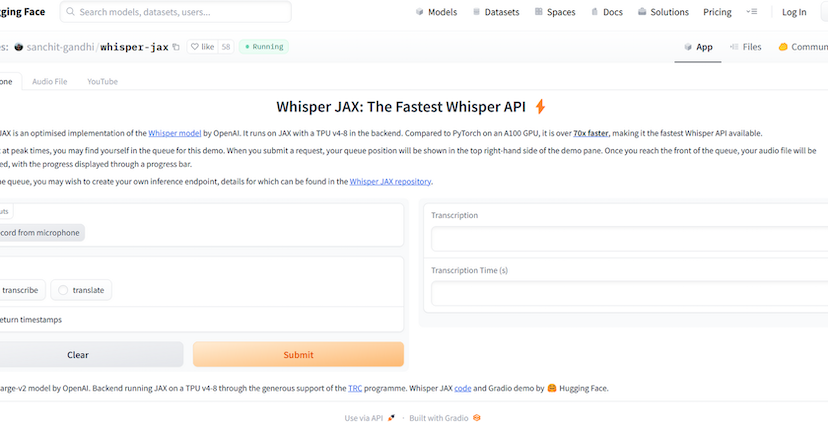Image resolution: width=828 pixels, height=432 pixels.
Task: Expand the more-options menu icon beside Pricing
Action: 751,12
